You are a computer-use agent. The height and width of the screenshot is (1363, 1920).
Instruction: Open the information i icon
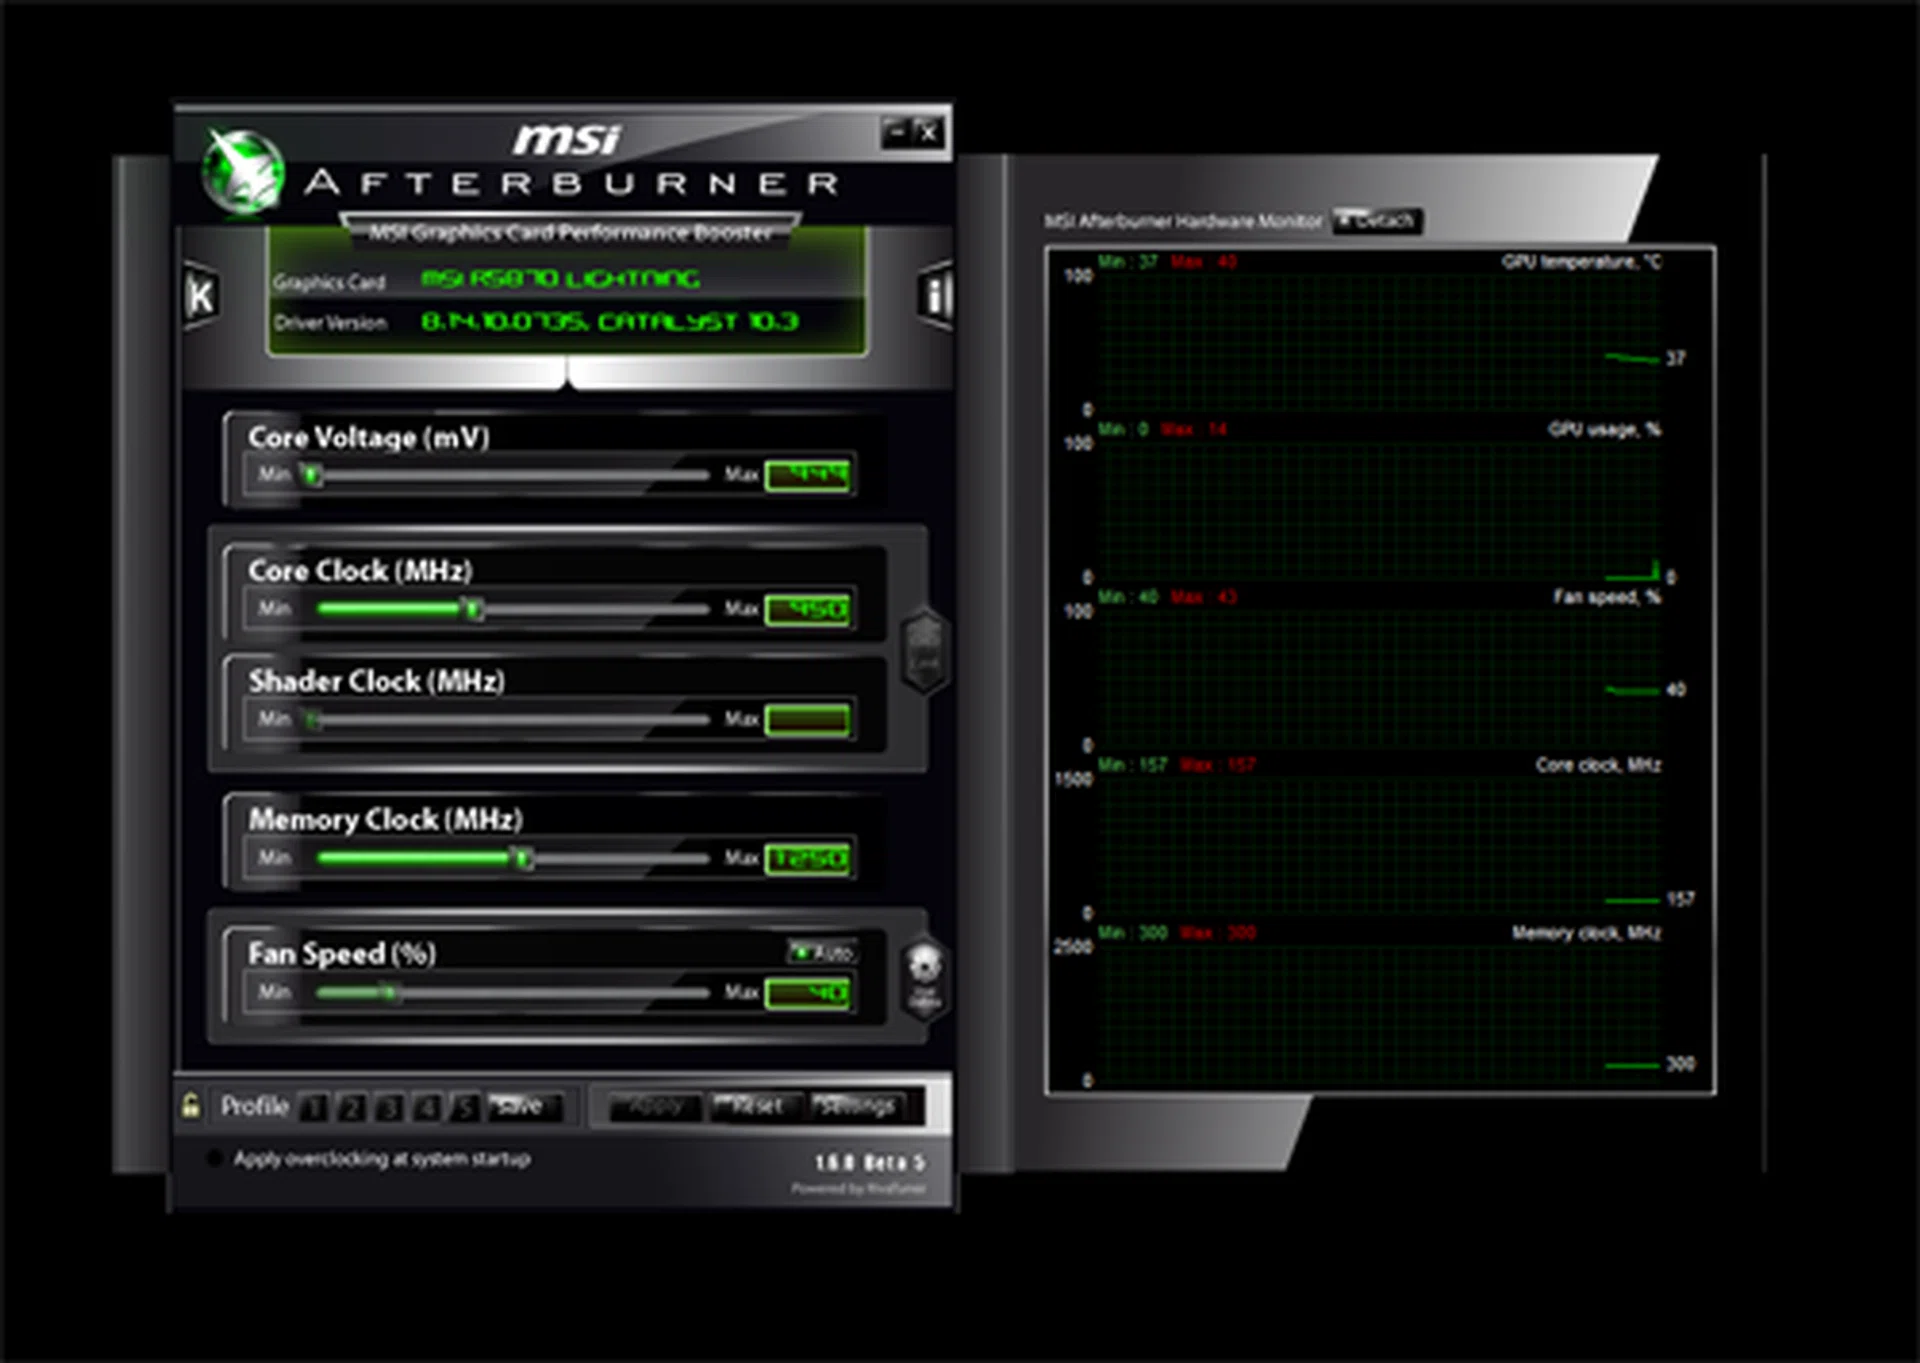pyautogui.click(x=935, y=296)
